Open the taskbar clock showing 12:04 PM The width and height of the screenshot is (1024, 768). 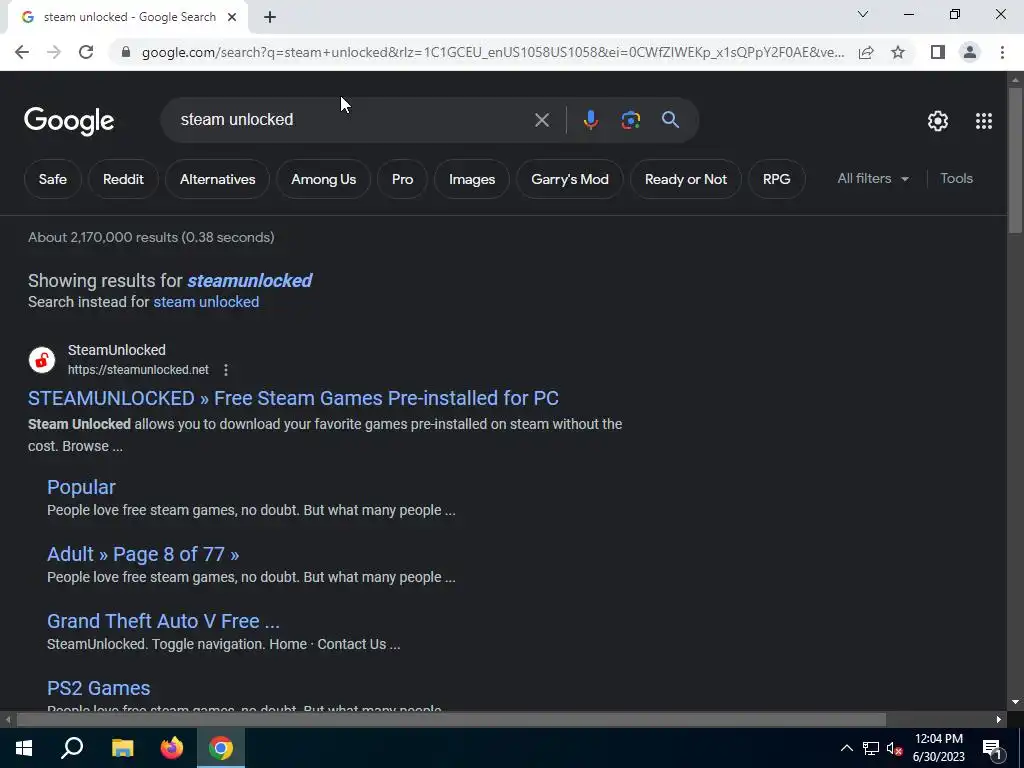tap(938, 748)
